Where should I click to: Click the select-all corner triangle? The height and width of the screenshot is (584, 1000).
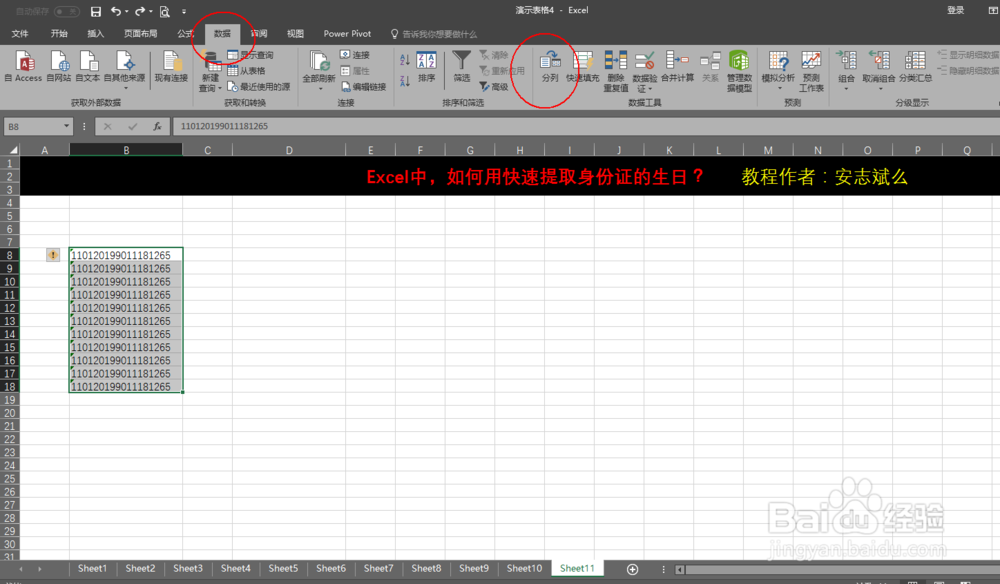point(12,150)
